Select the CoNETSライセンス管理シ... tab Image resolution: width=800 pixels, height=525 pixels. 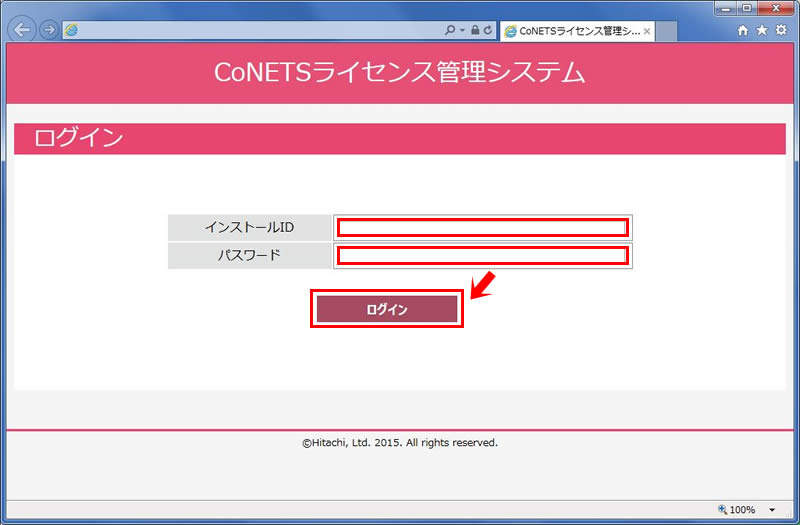577,31
